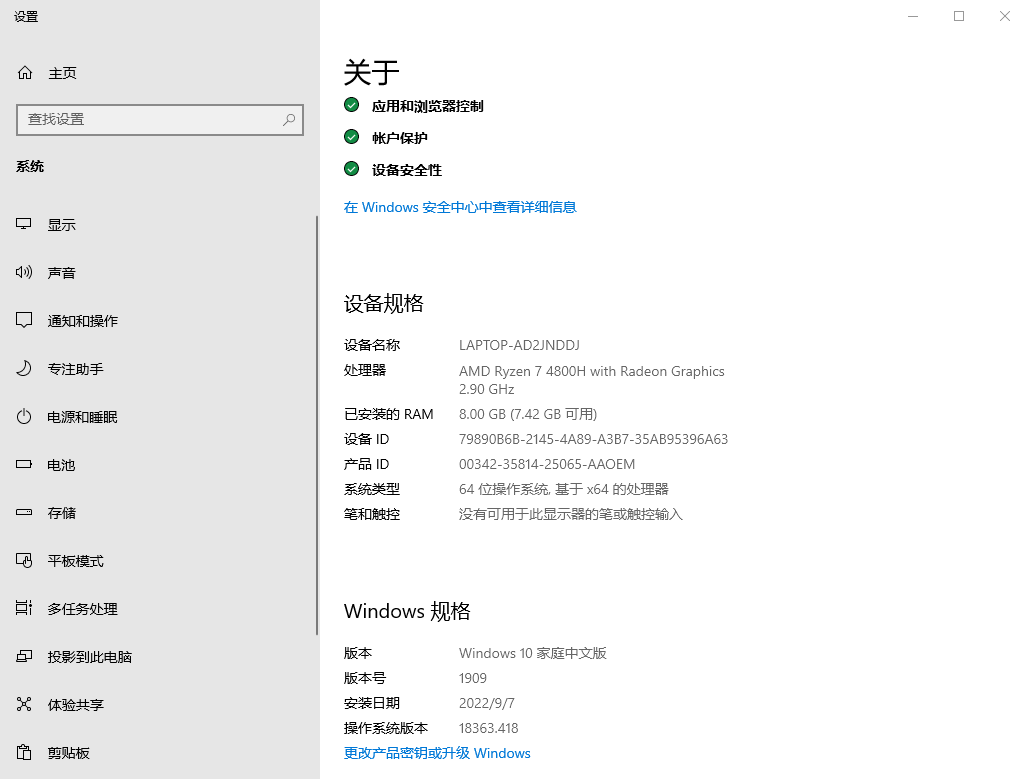Click the Storage drive icon
1028x779 pixels.
click(x=24, y=512)
